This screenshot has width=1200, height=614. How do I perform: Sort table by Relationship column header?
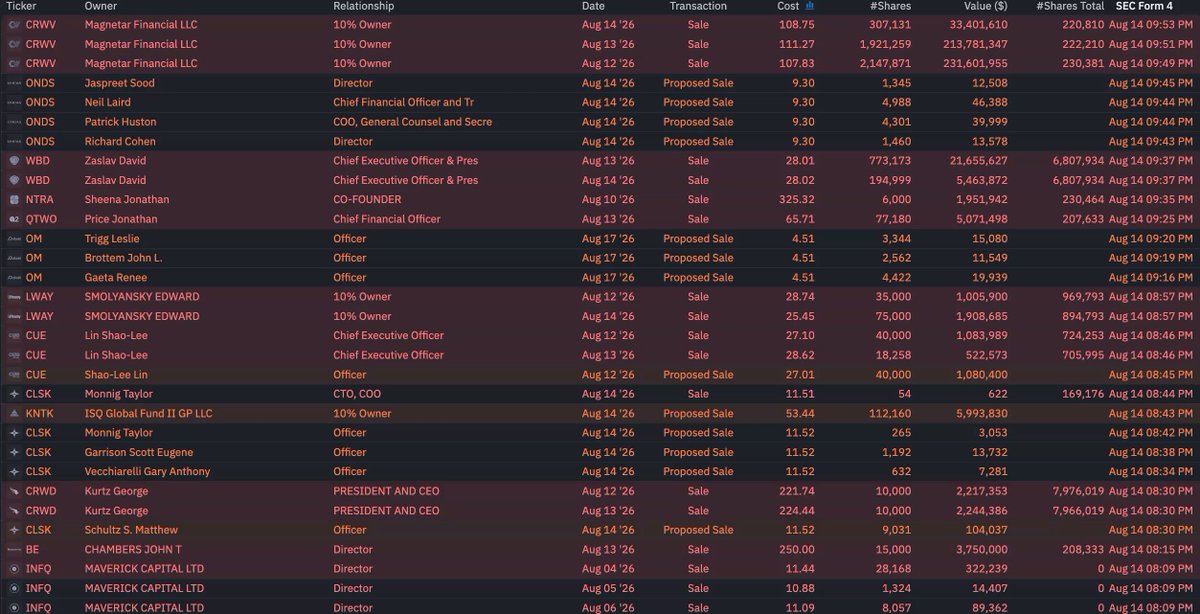pyautogui.click(x=363, y=6)
